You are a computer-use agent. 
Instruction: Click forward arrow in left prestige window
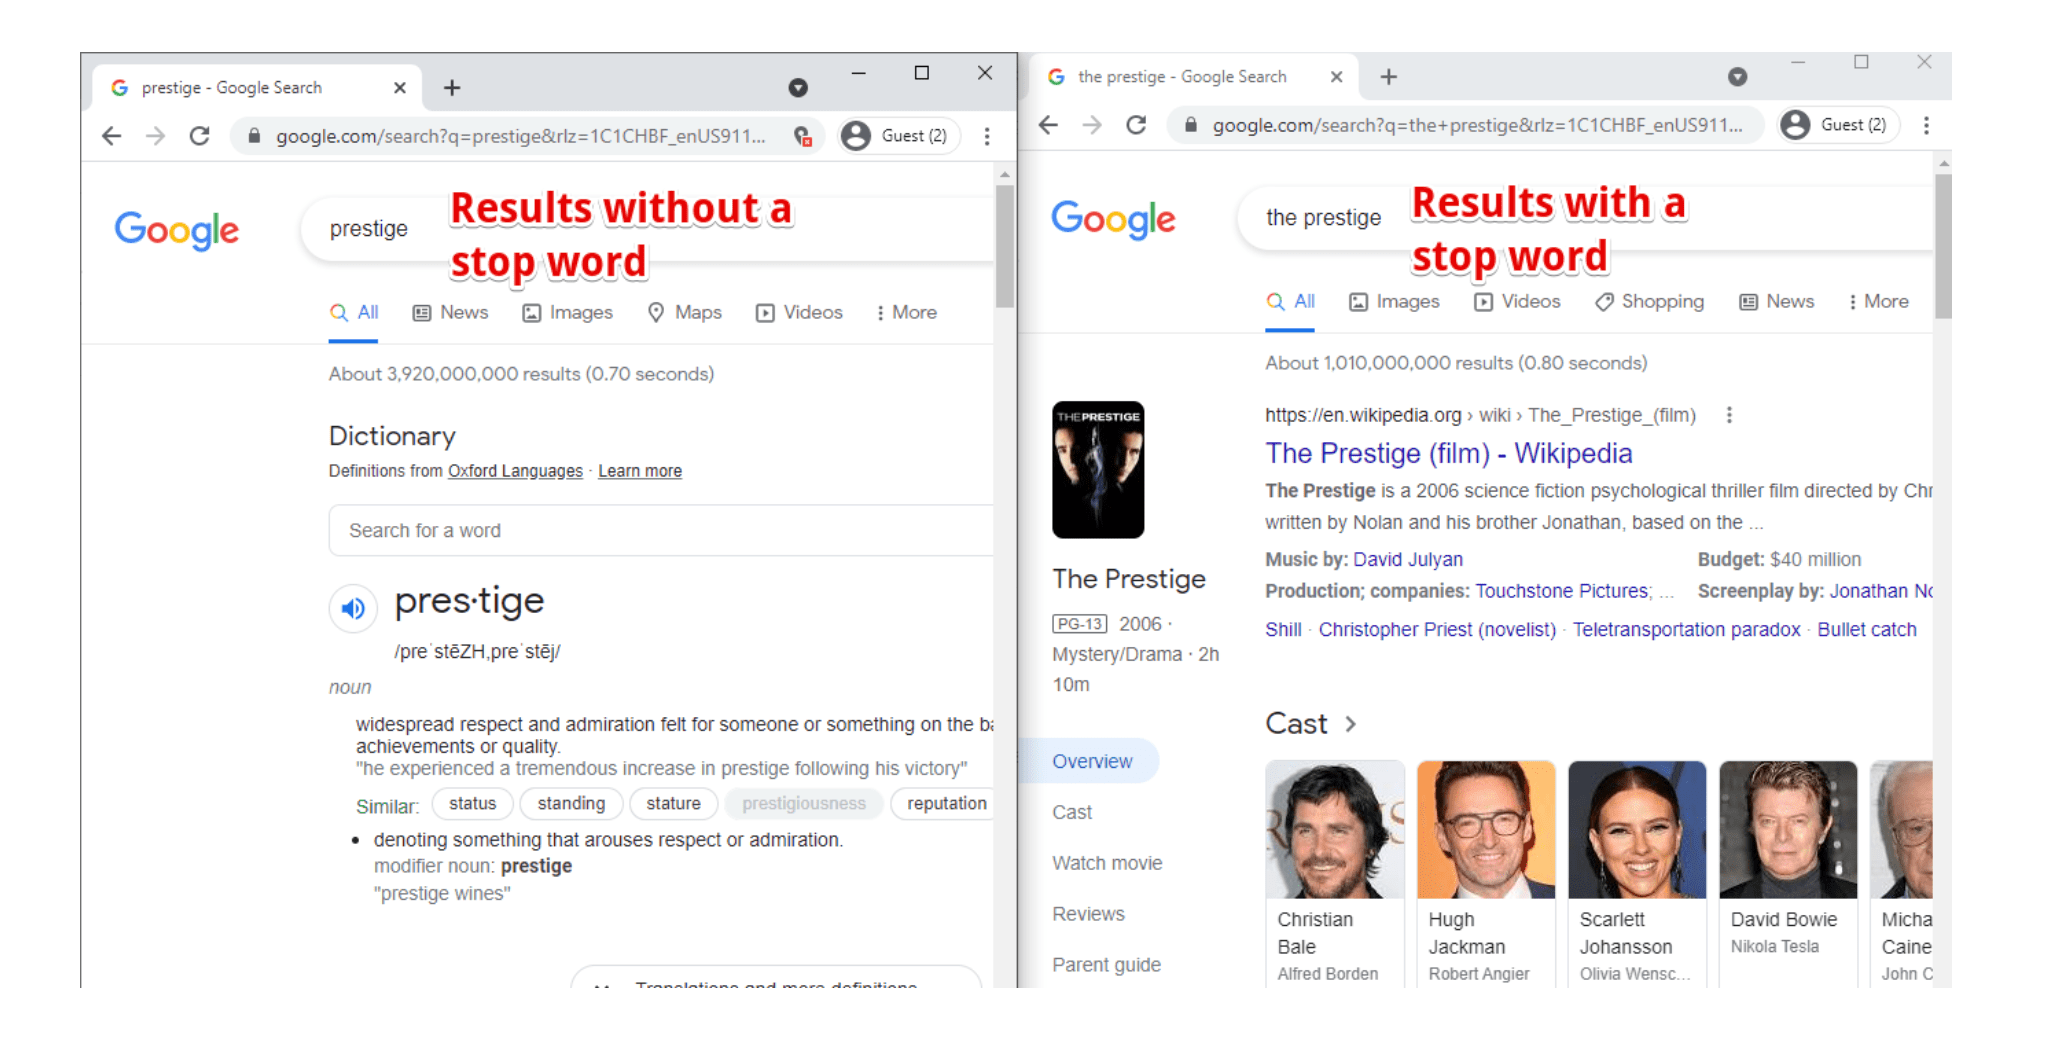(x=155, y=136)
